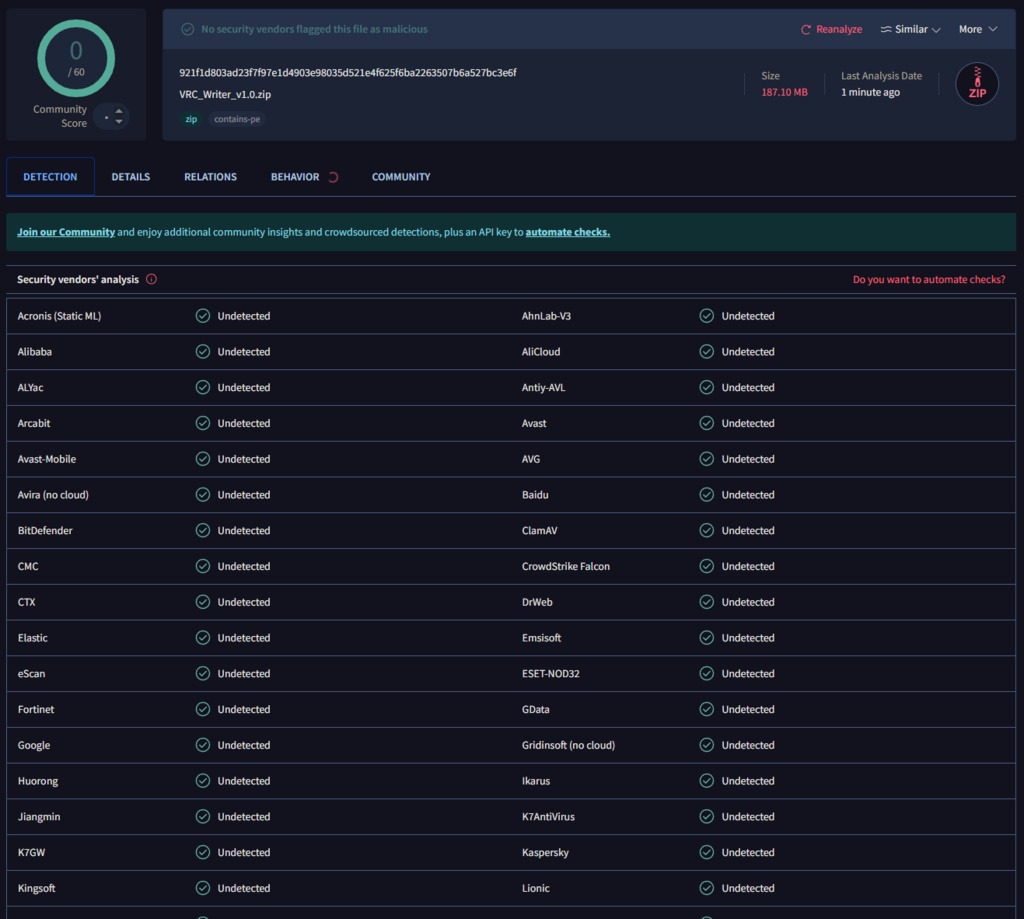Image resolution: width=1024 pixels, height=919 pixels.
Task: Click the VRC_Writer_v1.0.zip file name
Action: click(225, 94)
